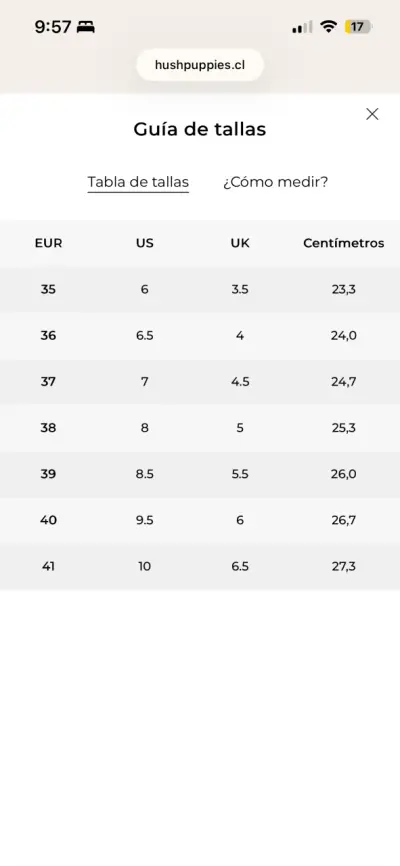This screenshot has height=866, width=400.
Task: Select the EUR column header
Action: 48,244
